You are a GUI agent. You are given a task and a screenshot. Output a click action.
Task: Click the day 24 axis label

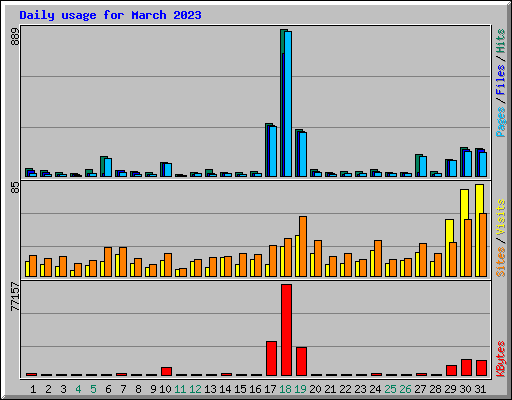pyautogui.click(x=375, y=389)
